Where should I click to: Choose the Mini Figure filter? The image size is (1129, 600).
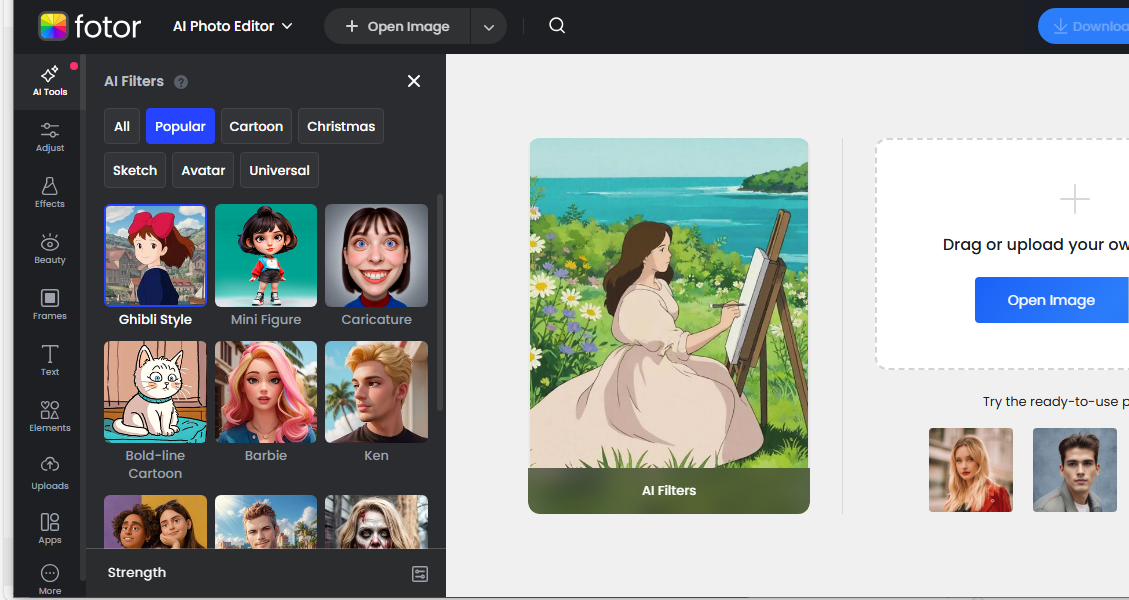click(266, 256)
